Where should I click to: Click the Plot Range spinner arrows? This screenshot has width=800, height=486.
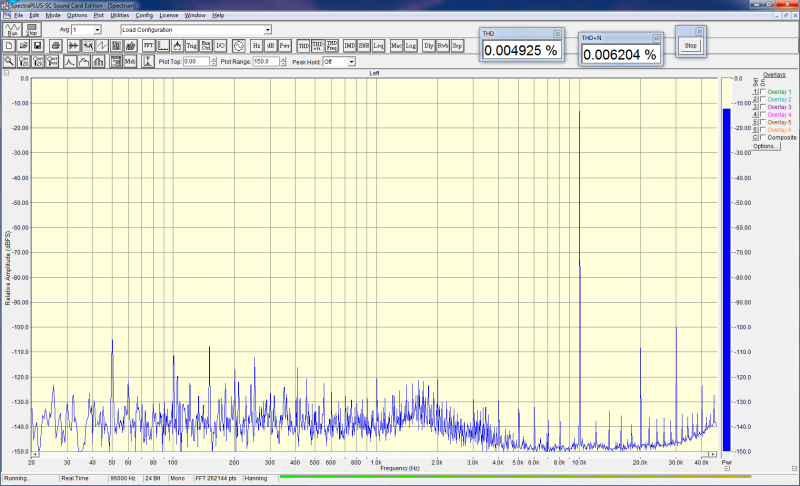click(x=283, y=62)
